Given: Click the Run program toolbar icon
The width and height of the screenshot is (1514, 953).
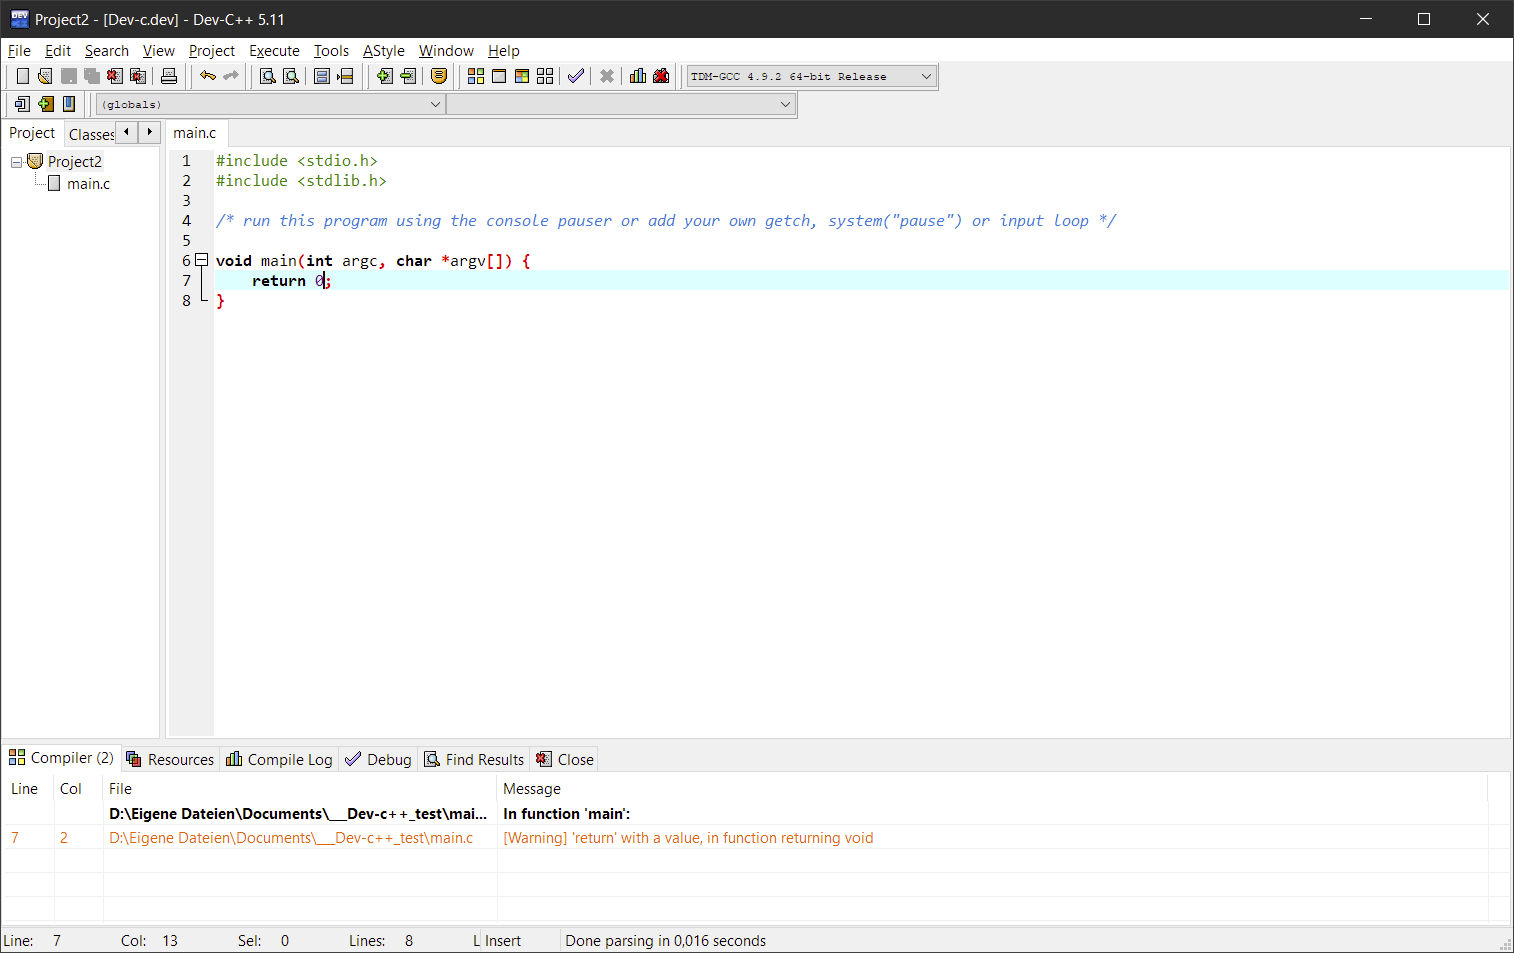Looking at the screenshot, I should coord(499,76).
